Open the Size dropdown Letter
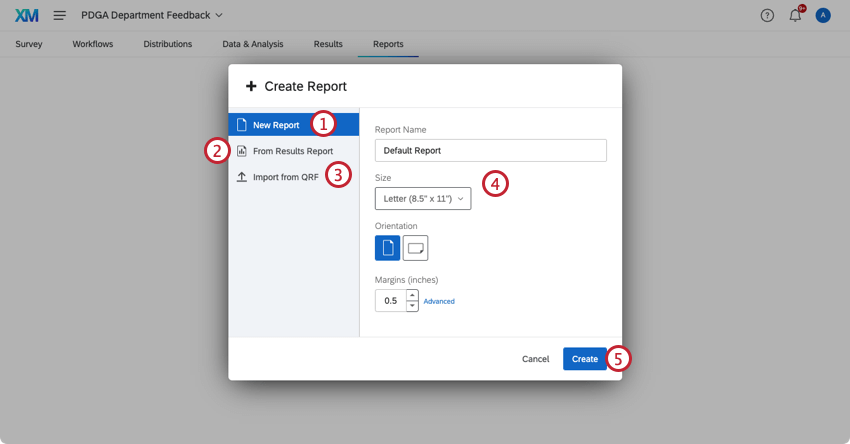Screen dimensions: 850x444 [423, 198]
